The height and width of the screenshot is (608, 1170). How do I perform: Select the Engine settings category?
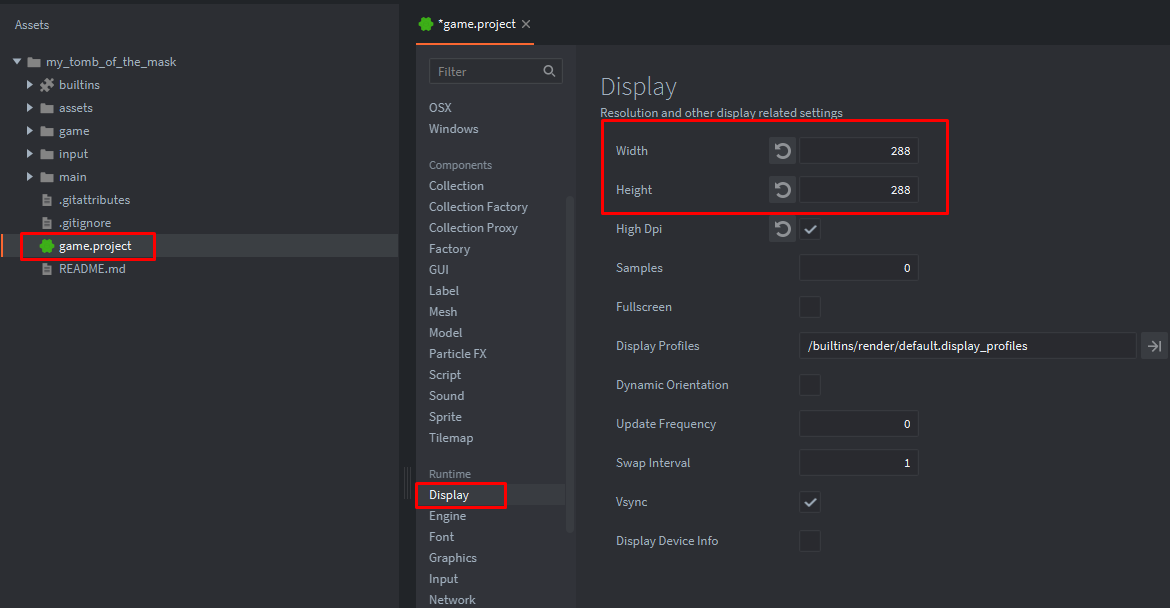(x=447, y=516)
